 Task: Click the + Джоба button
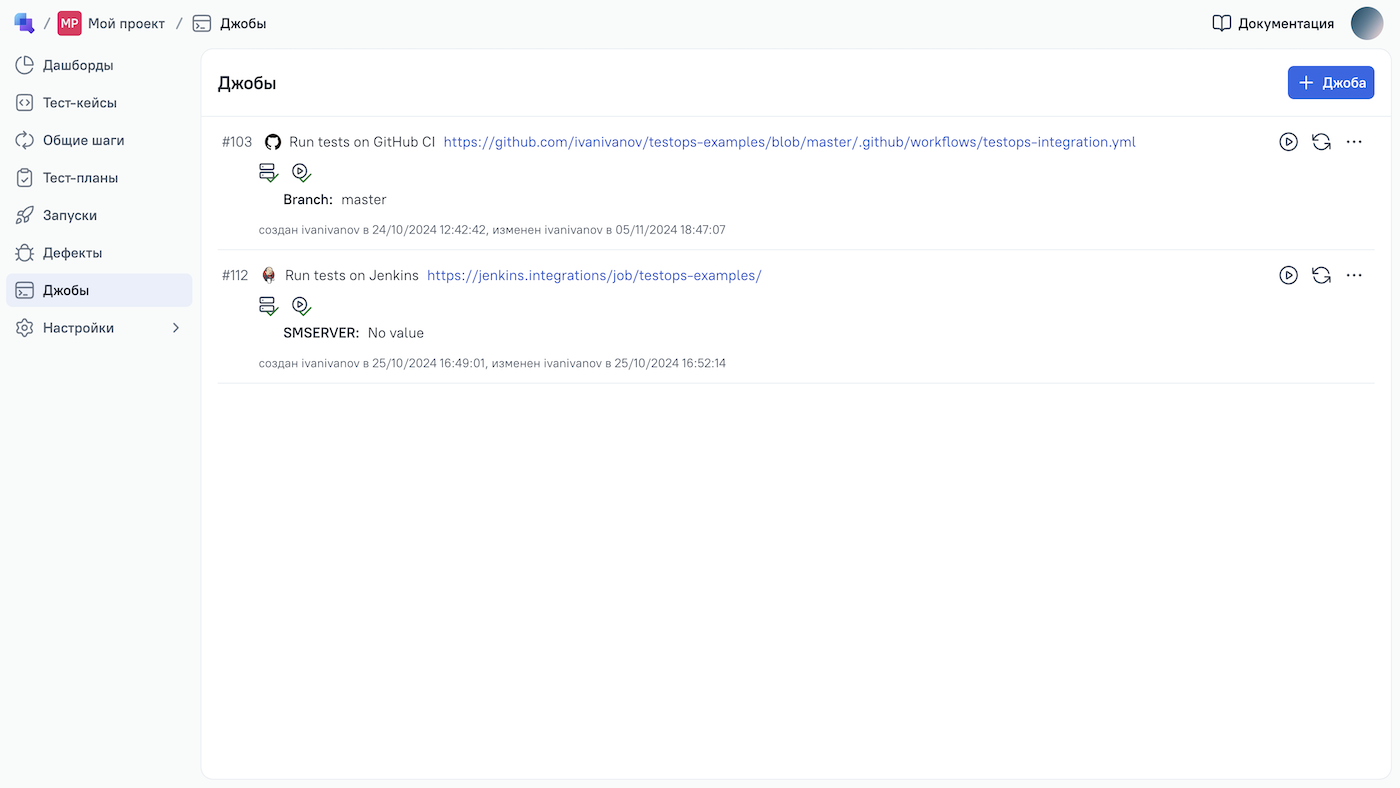(1330, 83)
